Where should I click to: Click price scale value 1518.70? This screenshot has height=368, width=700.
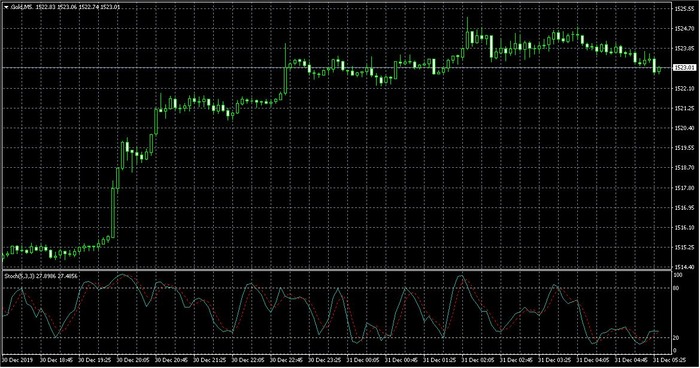click(x=684, y=168)
